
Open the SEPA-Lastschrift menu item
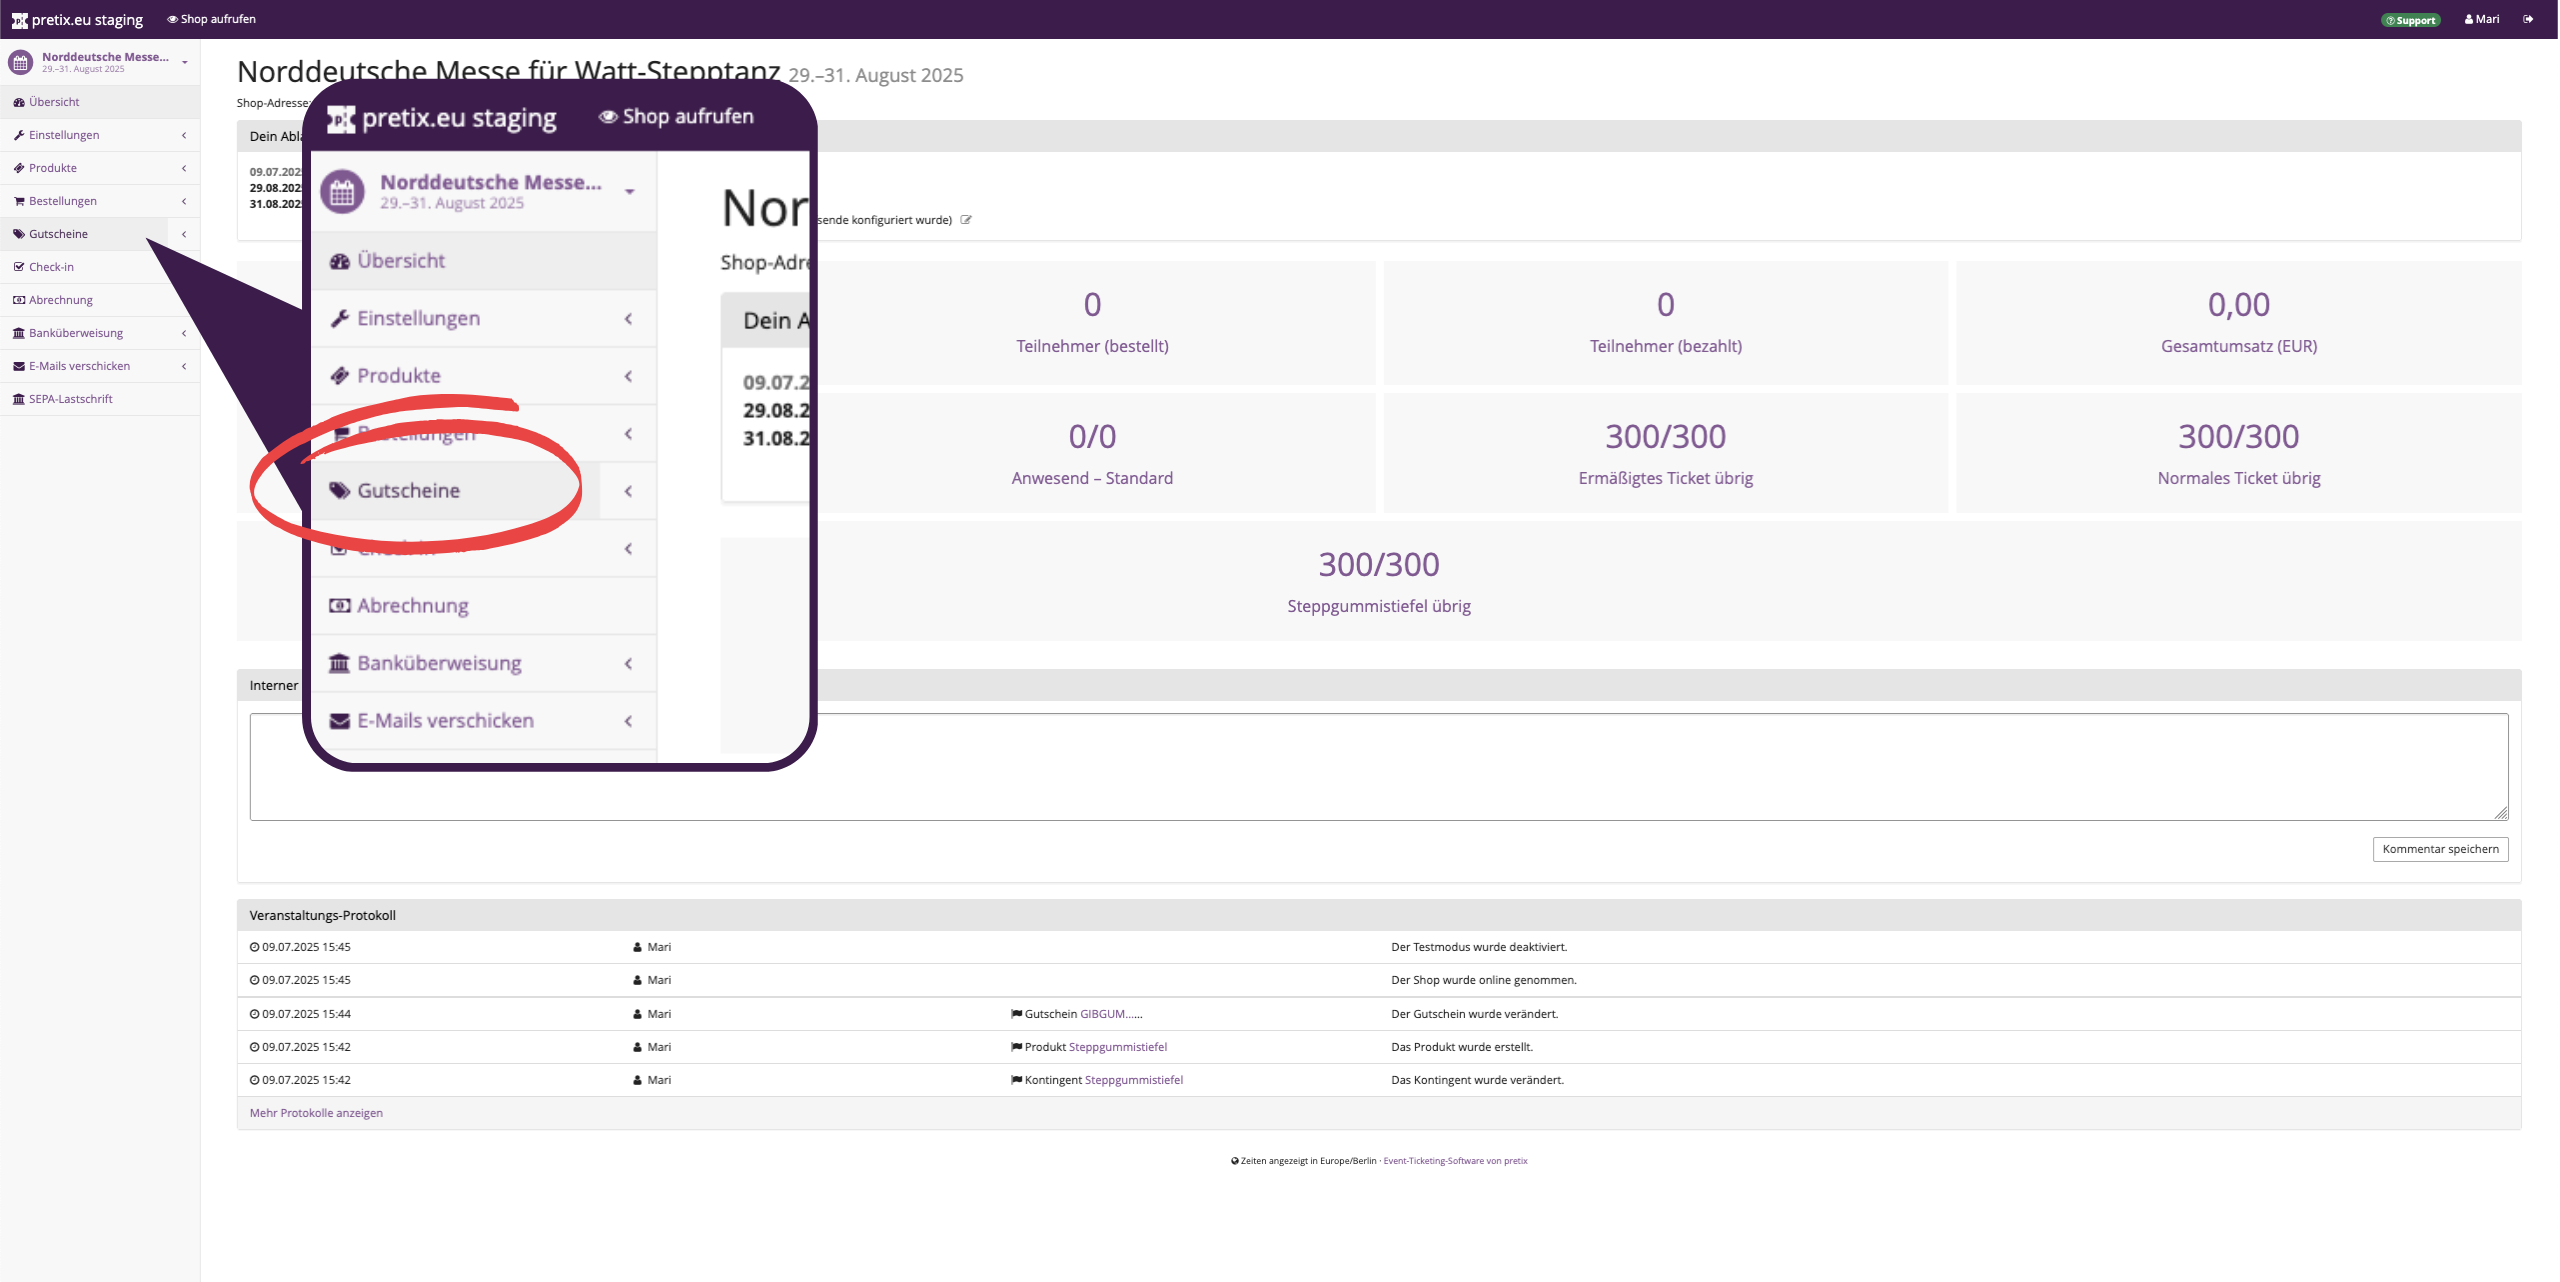click(x=70, y=399)
